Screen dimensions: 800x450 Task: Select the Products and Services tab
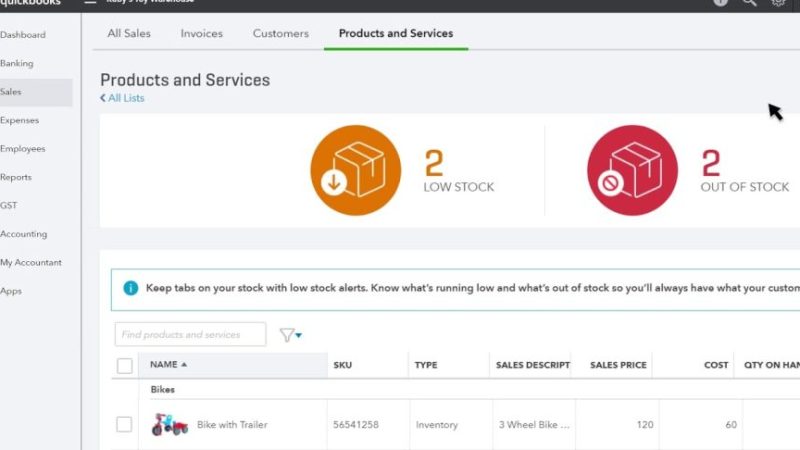click(x=396, y=33)
